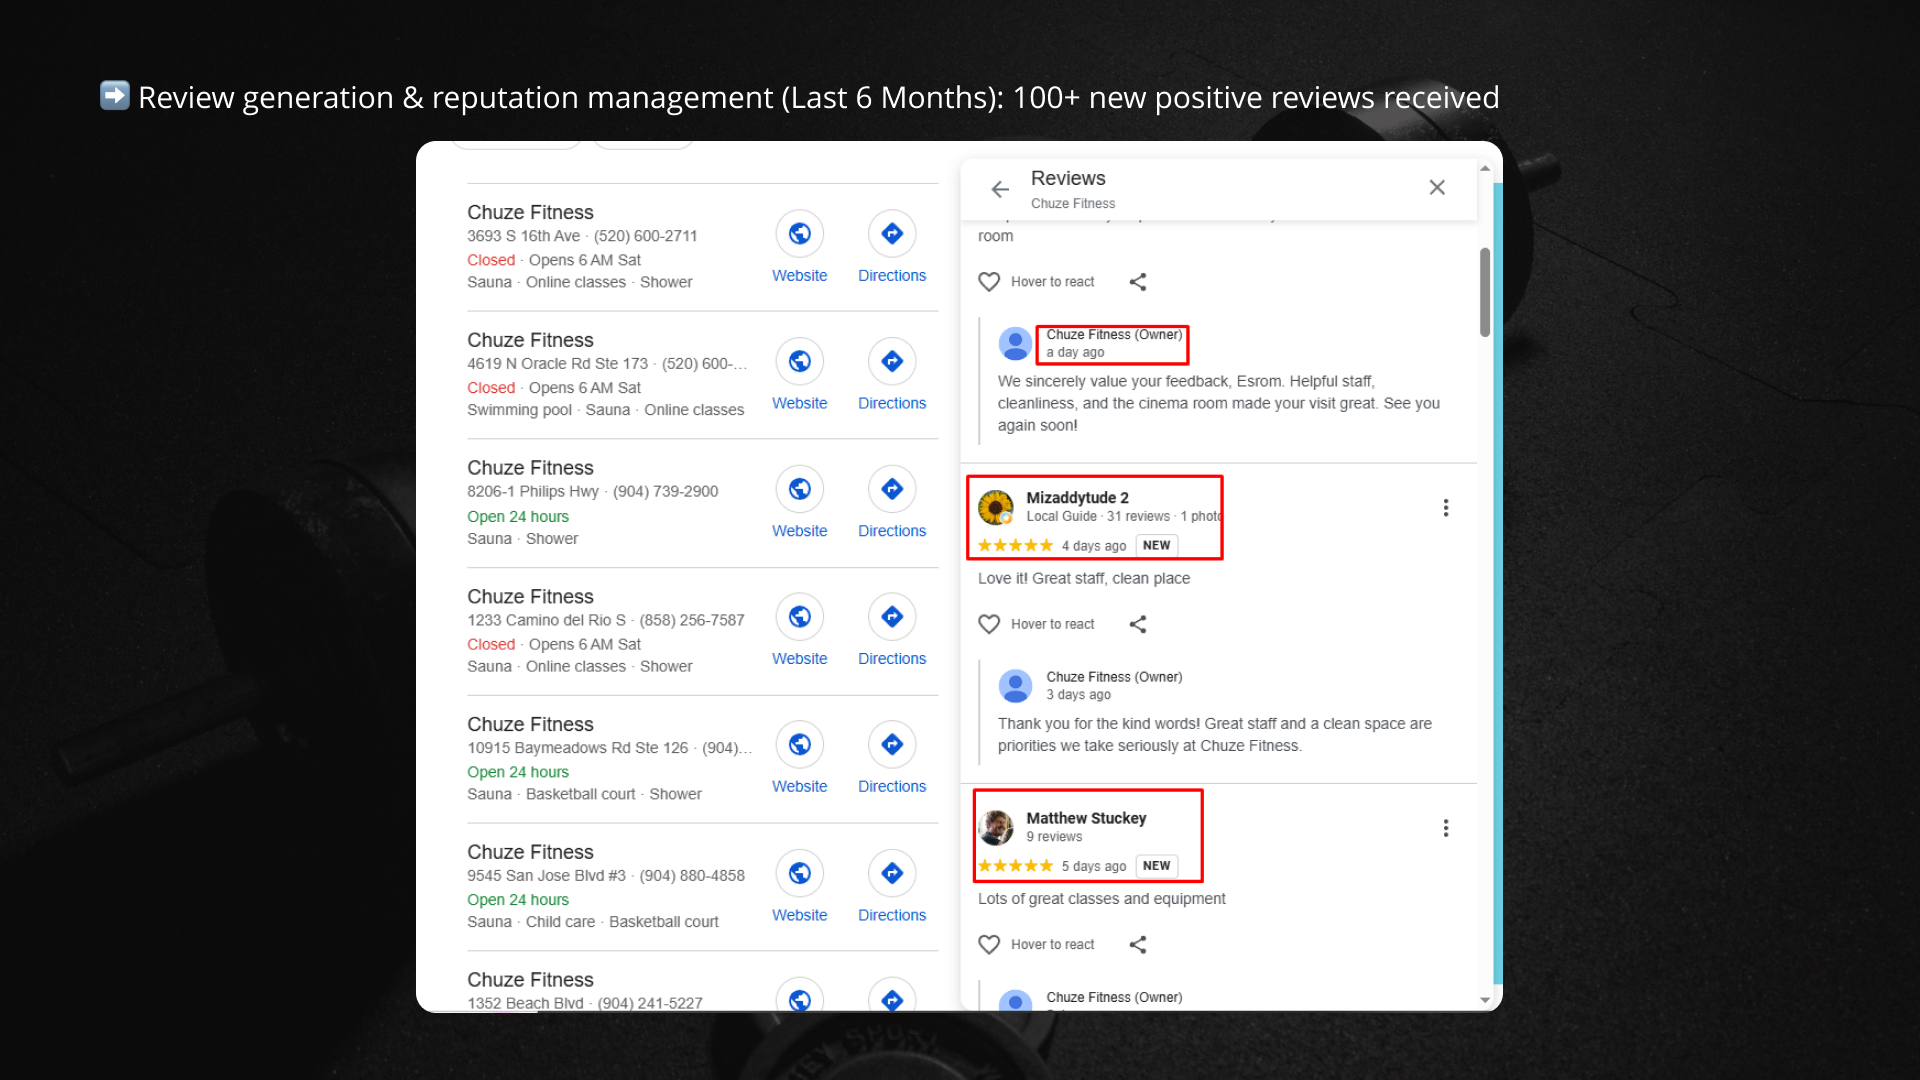Select Chuze Fitness listing at 4619 N Oracle Rd
The width and height of the screenshot is (1920, 1080).
530,340
